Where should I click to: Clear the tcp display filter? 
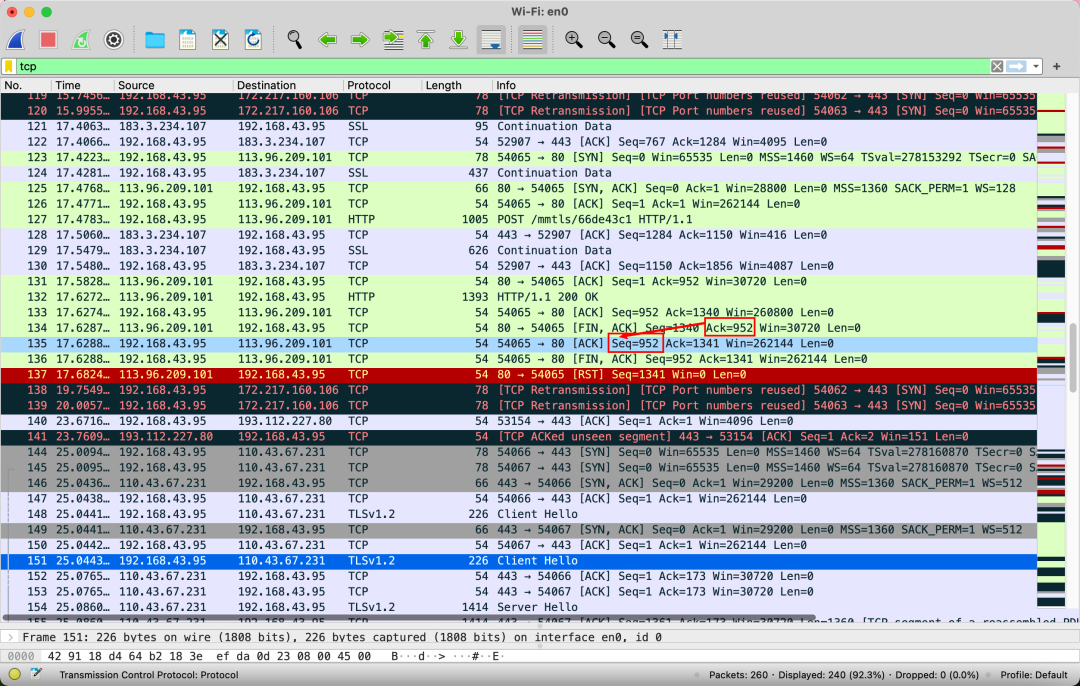tap(997, 66)
